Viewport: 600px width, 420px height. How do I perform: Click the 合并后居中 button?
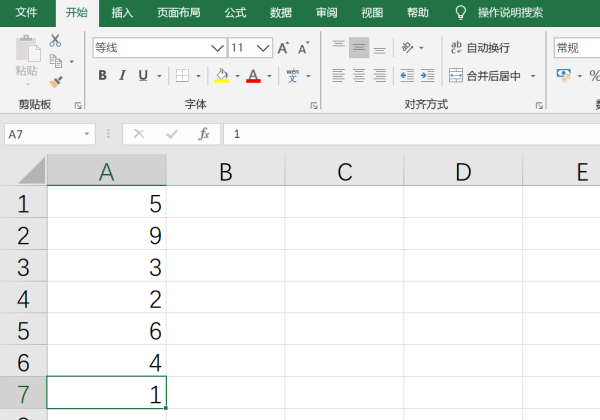484,76
